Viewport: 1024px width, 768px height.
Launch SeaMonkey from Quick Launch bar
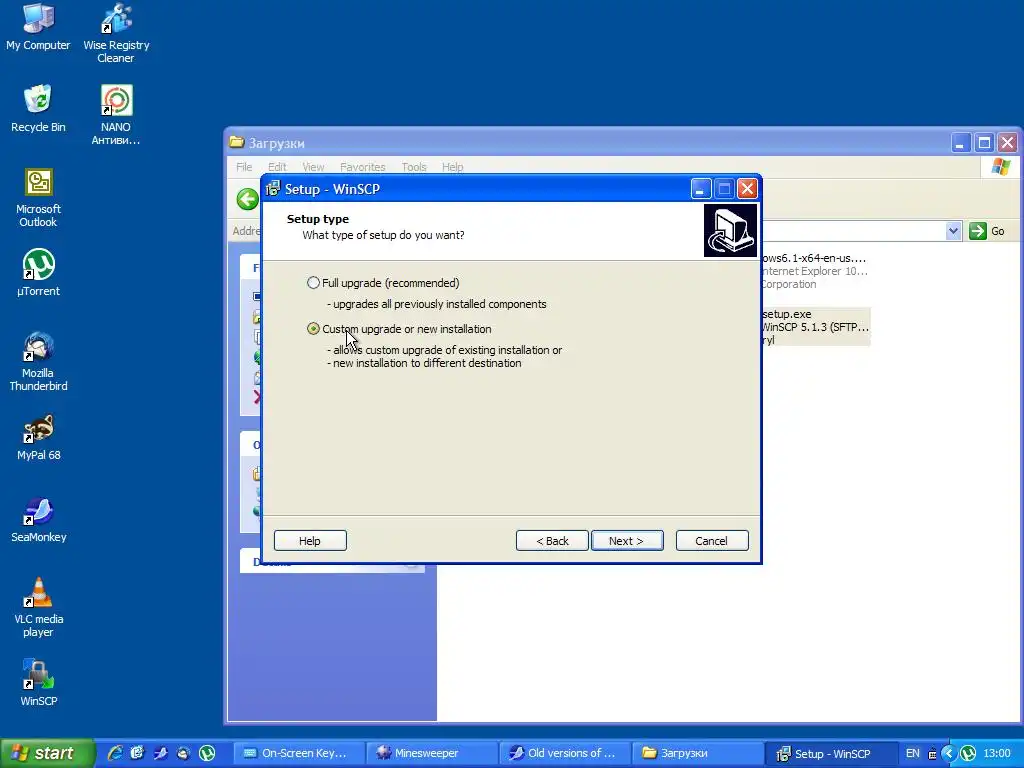[161, 753]
